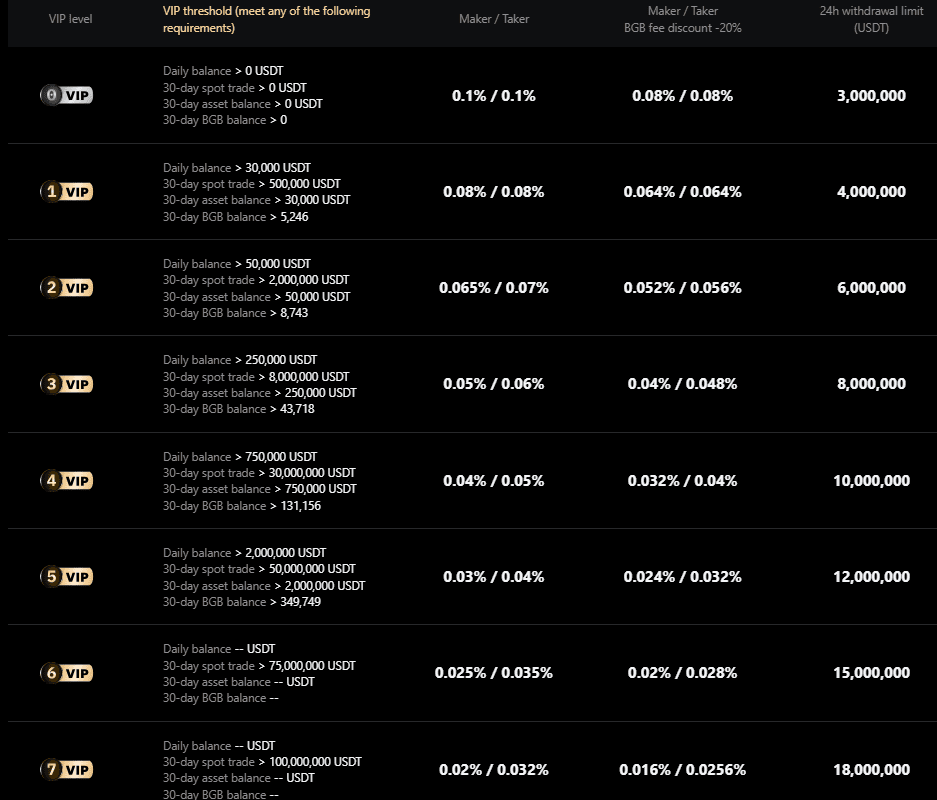Click the VIP threshold column header

pos(266,19)
